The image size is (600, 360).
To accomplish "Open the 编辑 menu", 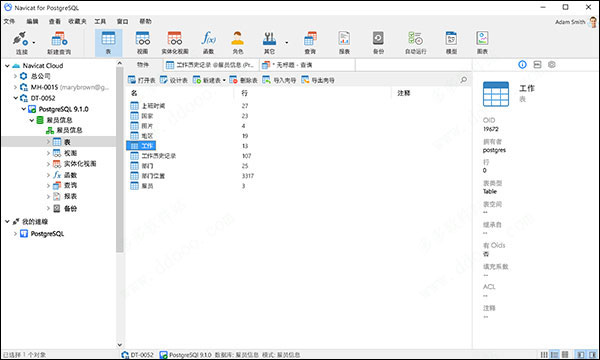I will tap(32, 21).
